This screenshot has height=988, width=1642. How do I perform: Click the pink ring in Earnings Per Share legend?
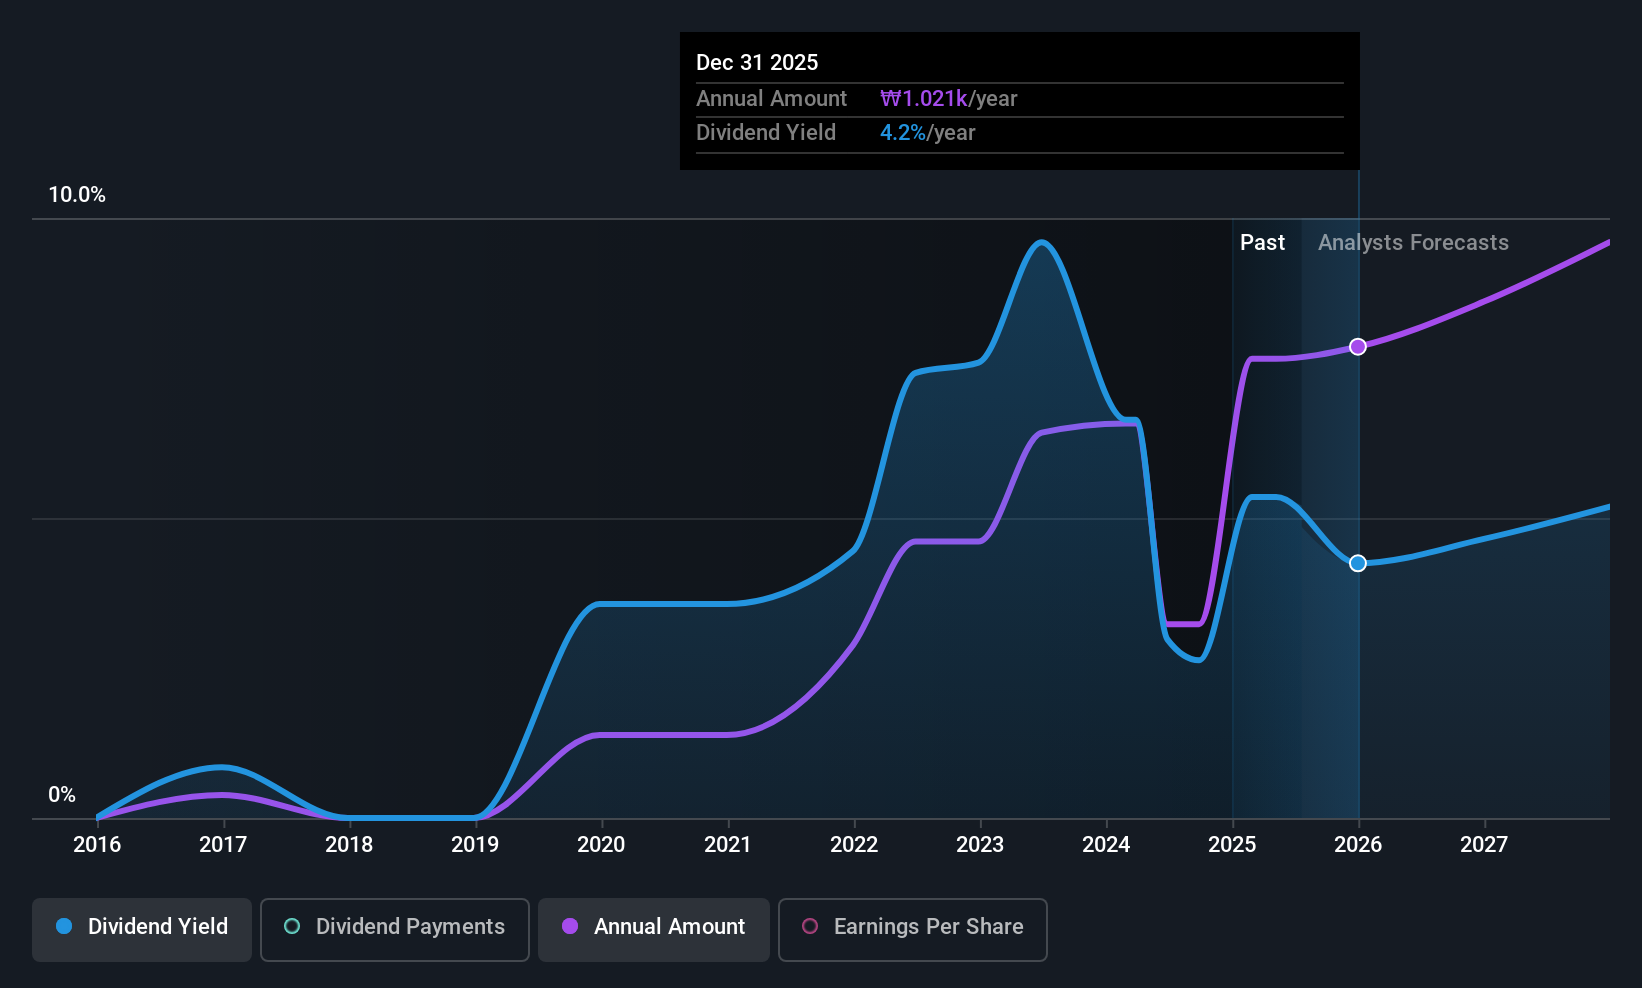(810, 926)
